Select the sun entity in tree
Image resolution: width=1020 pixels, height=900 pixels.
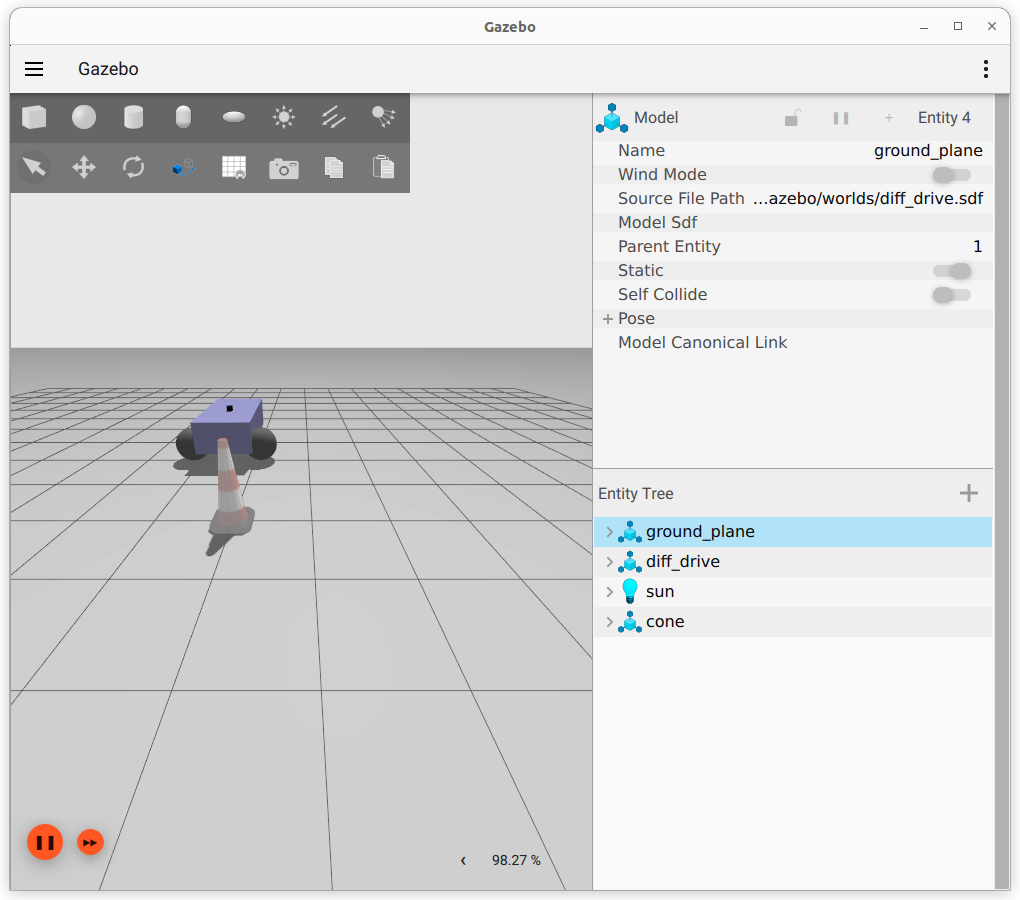(660, 592)
